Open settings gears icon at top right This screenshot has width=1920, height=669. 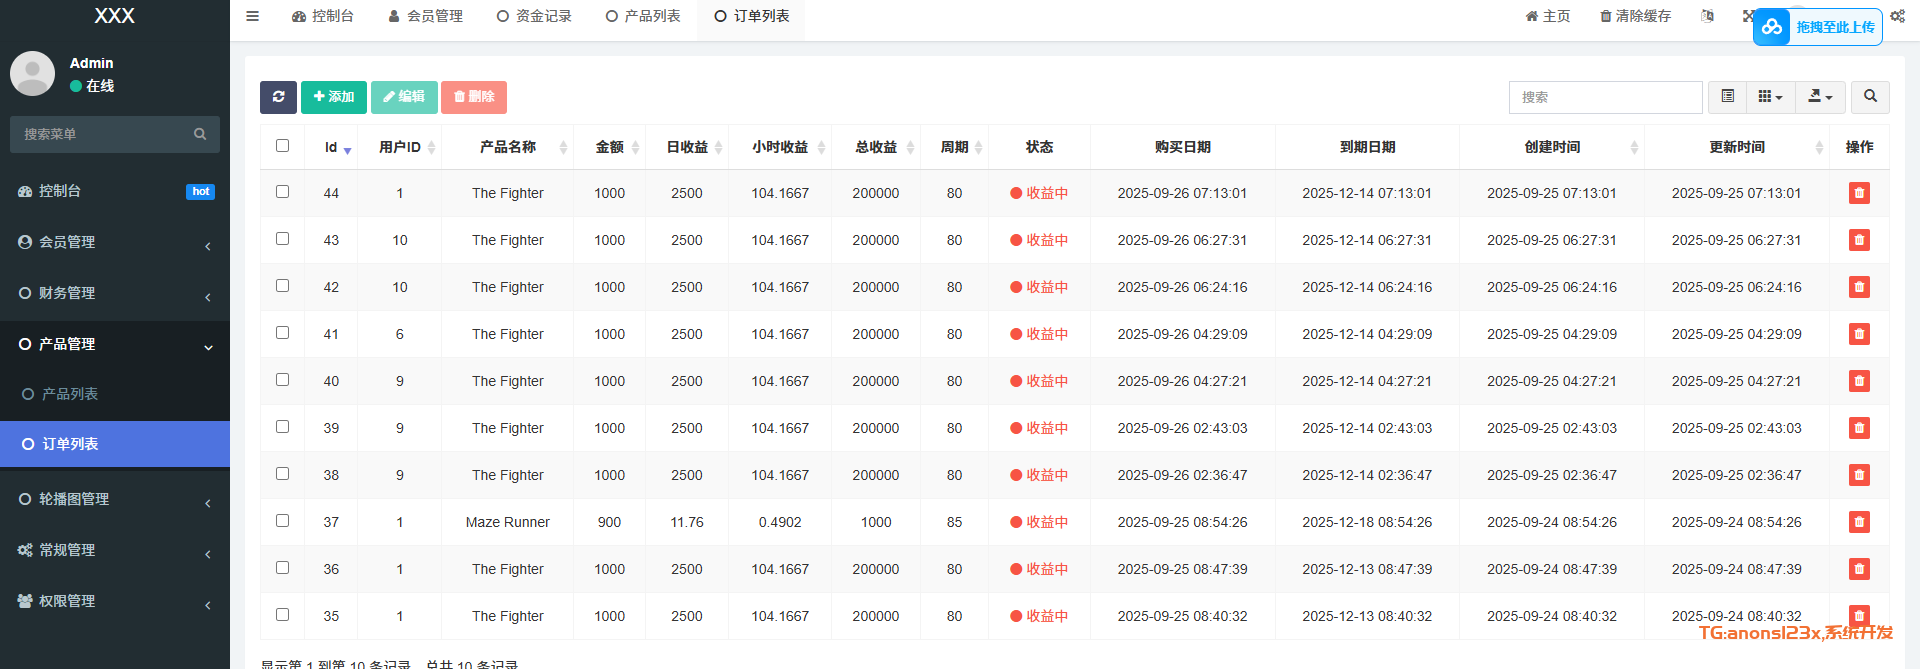tap(1897, 16)
